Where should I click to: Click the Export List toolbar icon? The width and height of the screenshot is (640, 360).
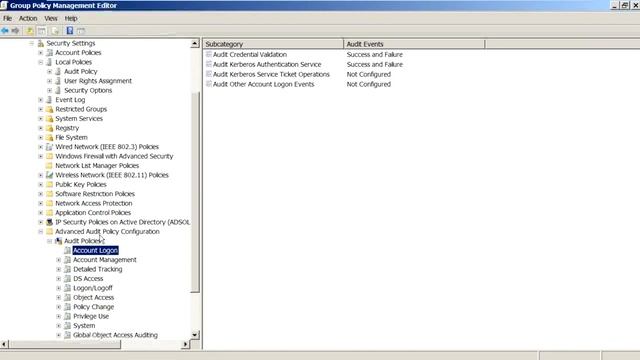[x=55, y=31]
